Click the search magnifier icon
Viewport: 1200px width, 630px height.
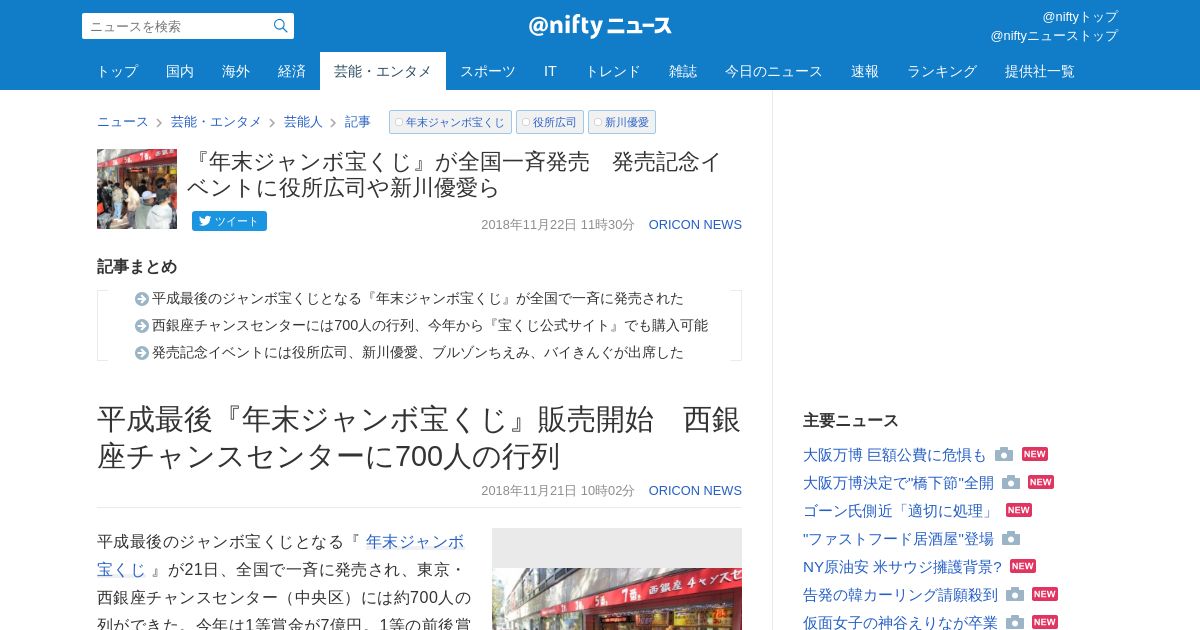click(281, 26)
